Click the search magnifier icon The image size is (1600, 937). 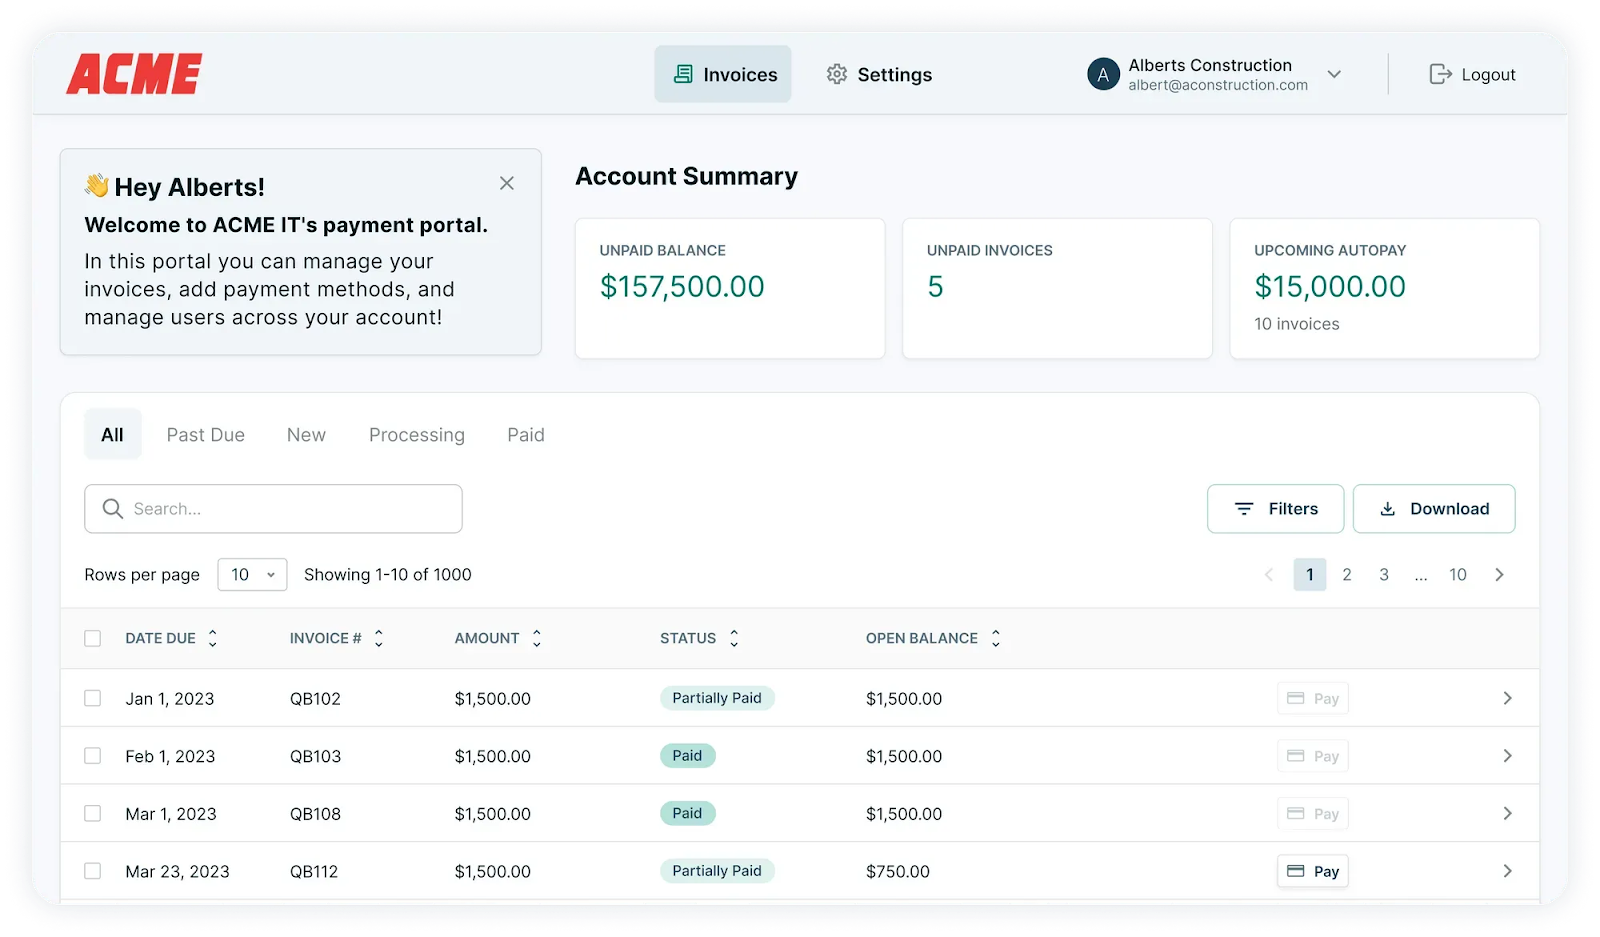click(x=113, y=508)
